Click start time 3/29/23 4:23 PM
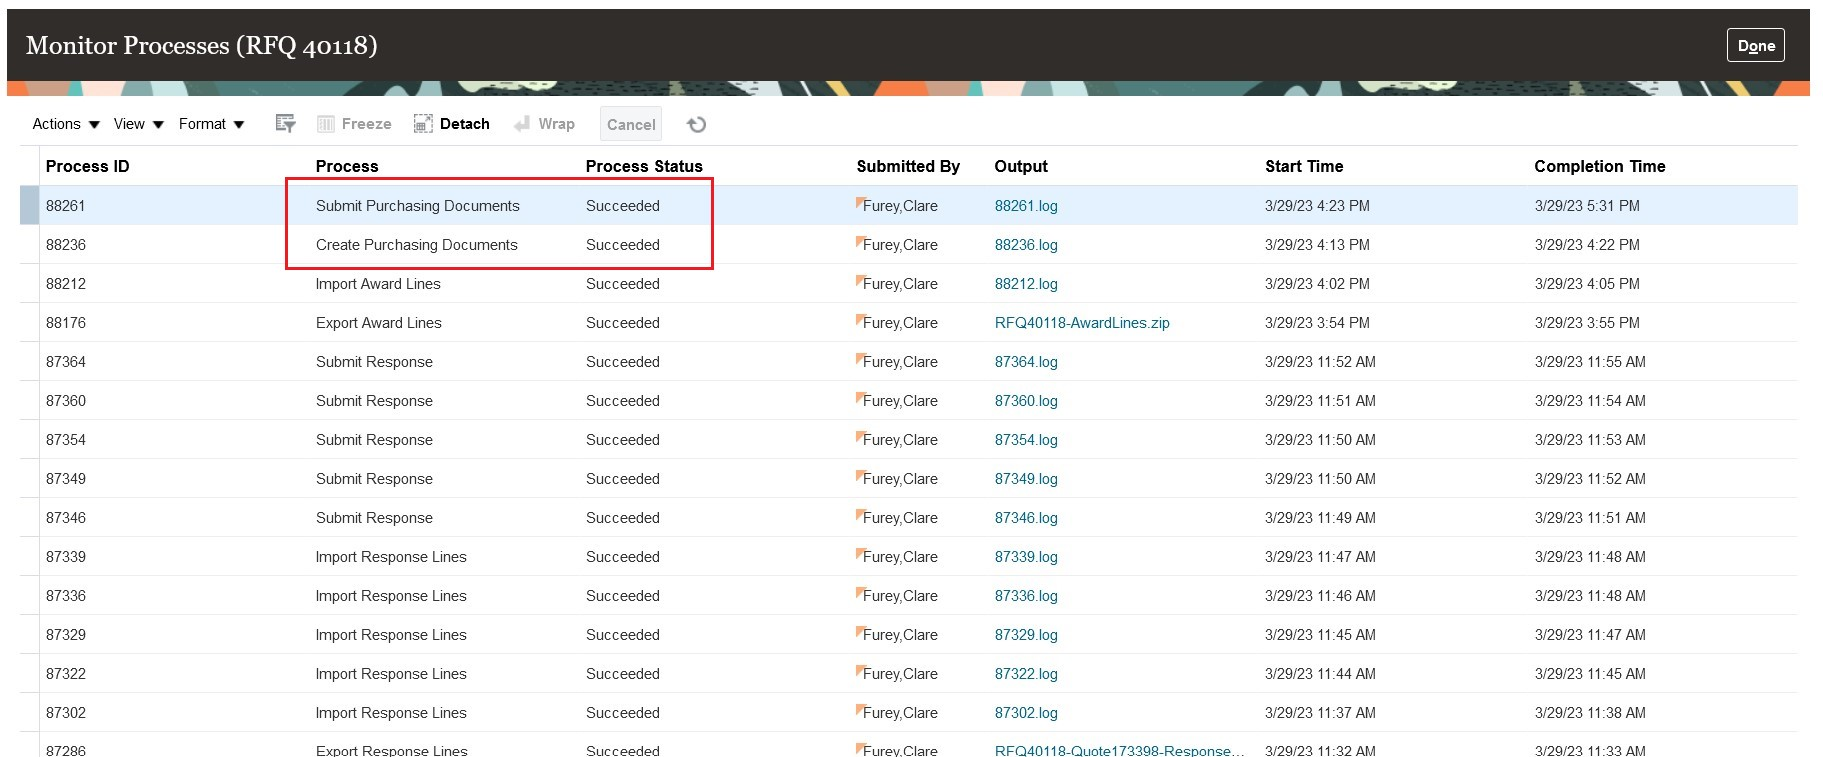The width and height of the screenshot is (1823, 757). click(1317, 206)
